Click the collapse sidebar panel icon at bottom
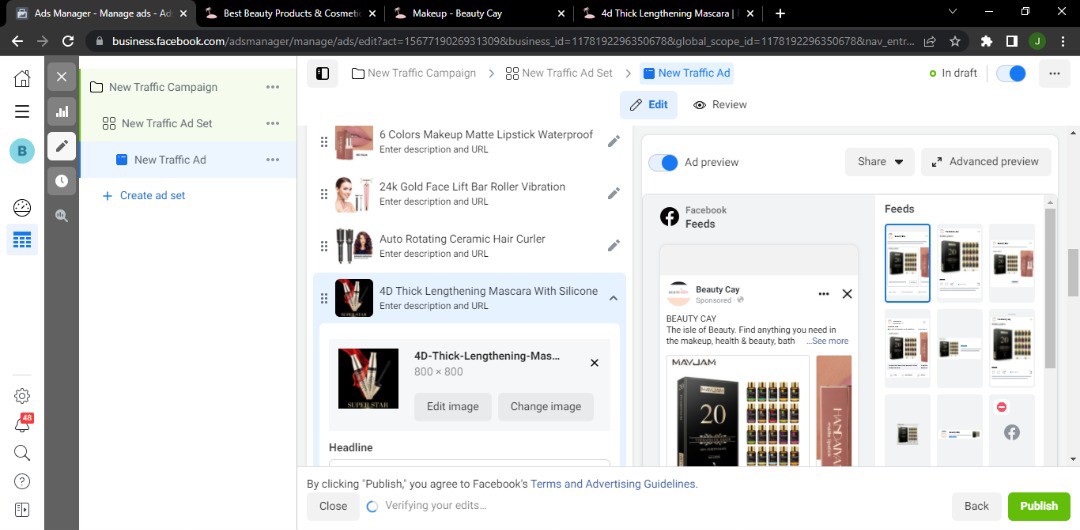 (22, 509)
